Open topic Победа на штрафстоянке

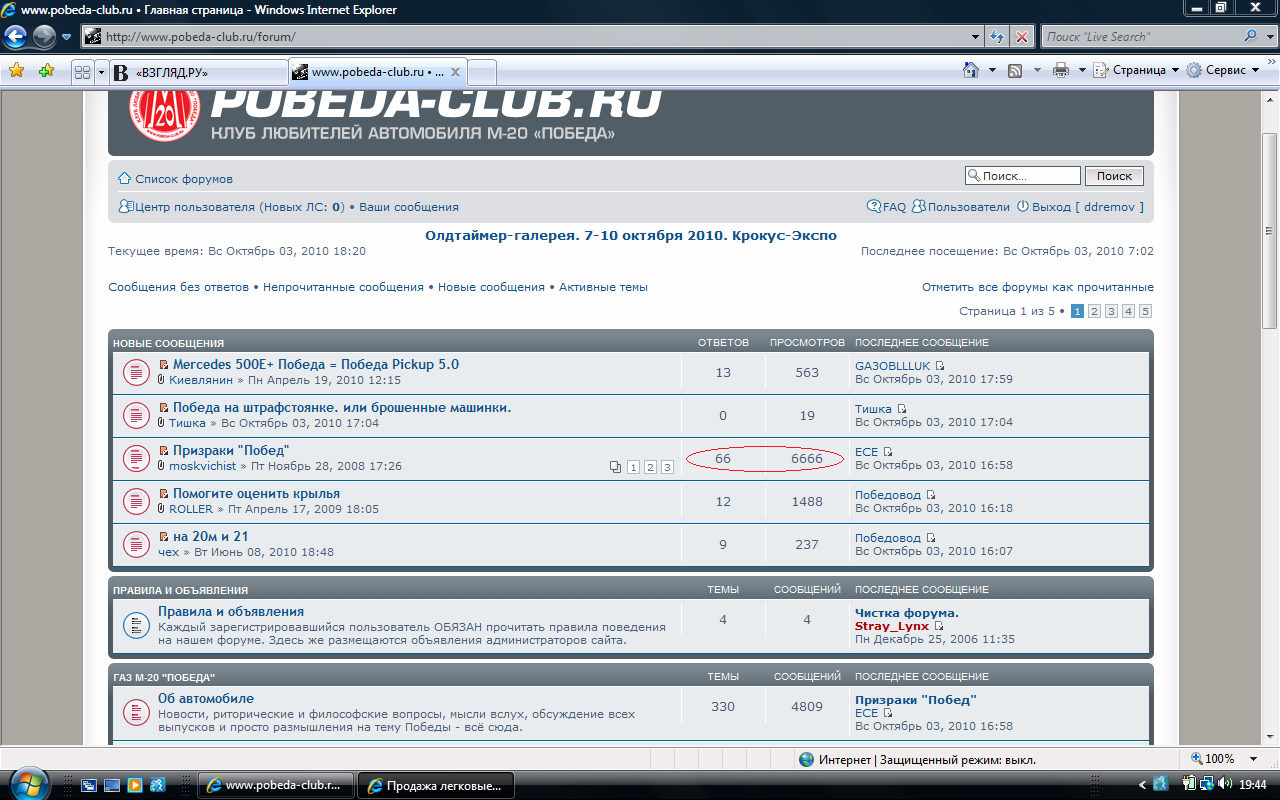click(342, 407)
